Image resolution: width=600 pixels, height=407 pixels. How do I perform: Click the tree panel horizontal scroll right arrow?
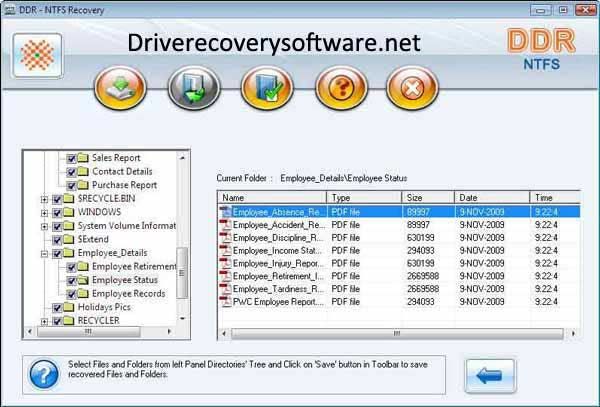[170, 332]
